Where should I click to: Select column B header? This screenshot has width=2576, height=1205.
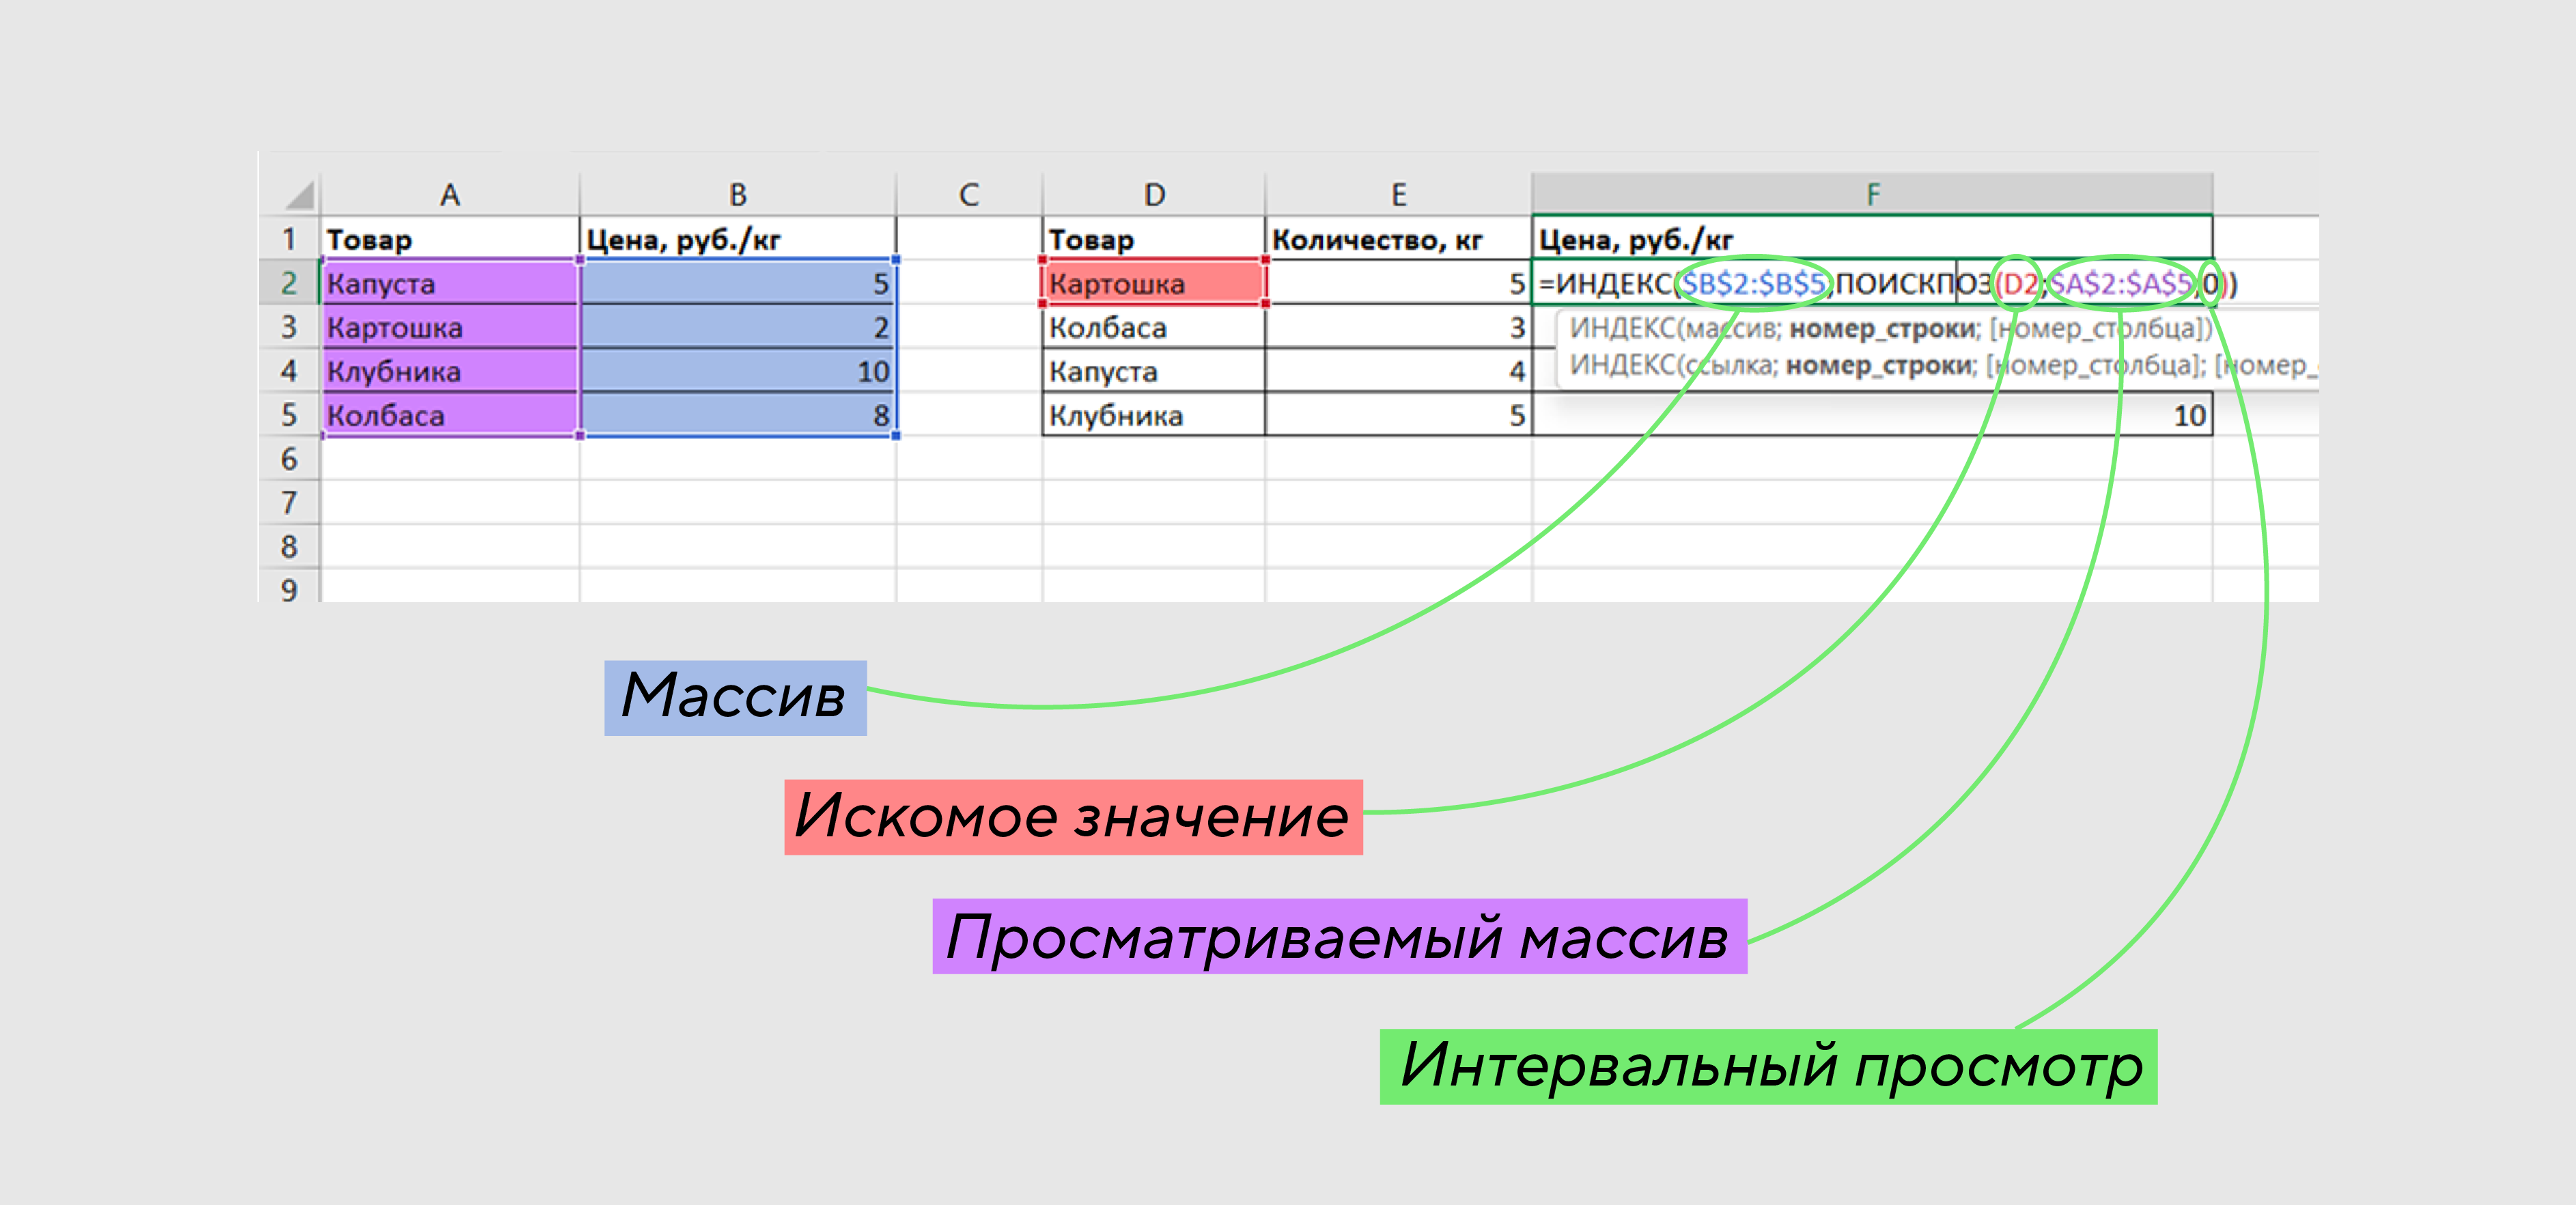point(737,194)
